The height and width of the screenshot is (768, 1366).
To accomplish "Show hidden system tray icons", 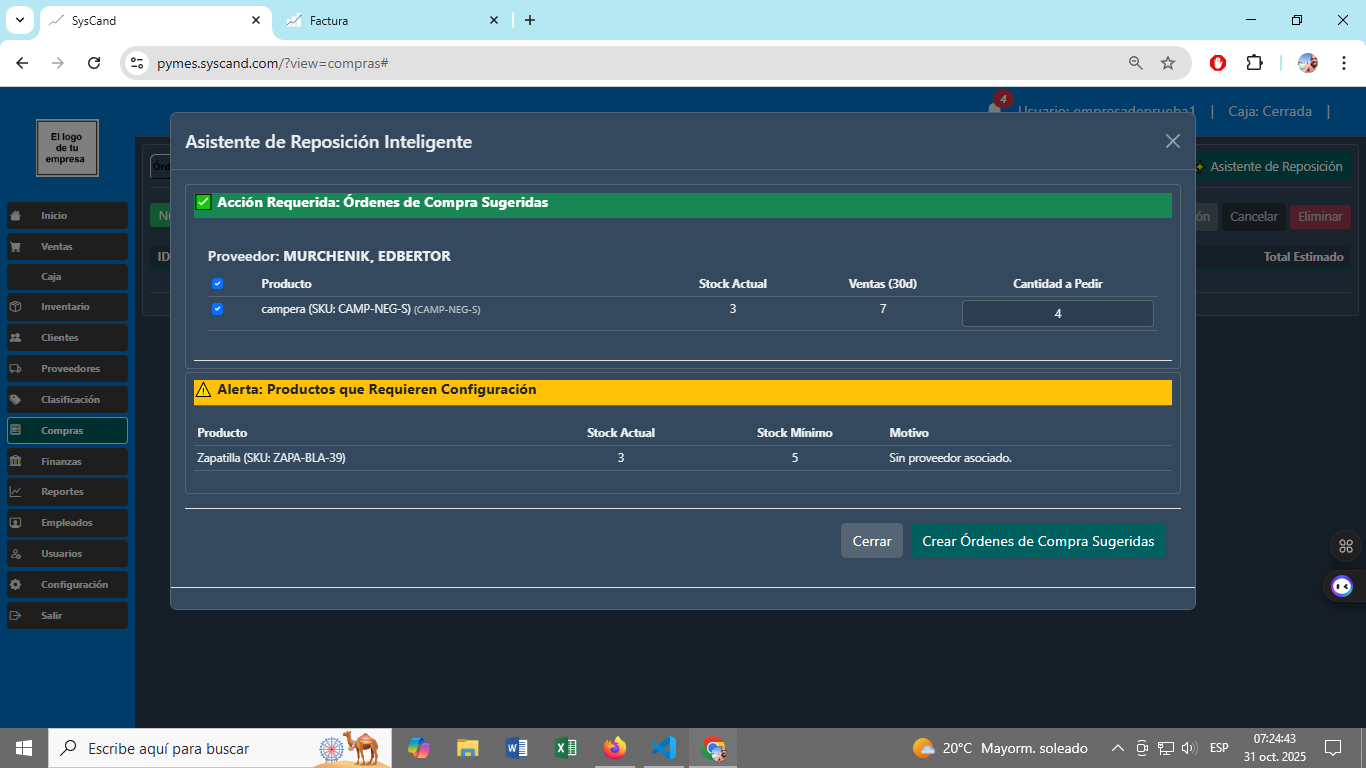I will click(1118, 748).
